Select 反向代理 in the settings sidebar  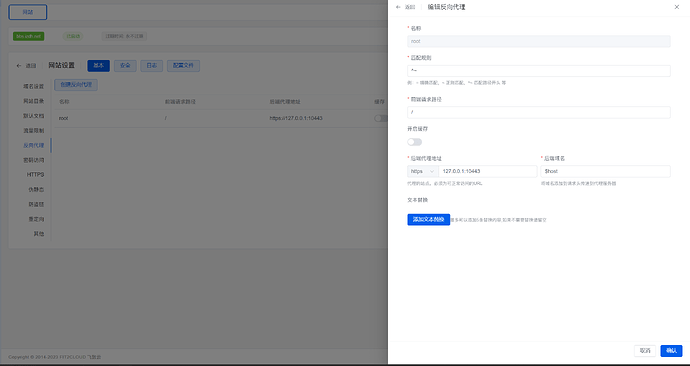[34, 146]
